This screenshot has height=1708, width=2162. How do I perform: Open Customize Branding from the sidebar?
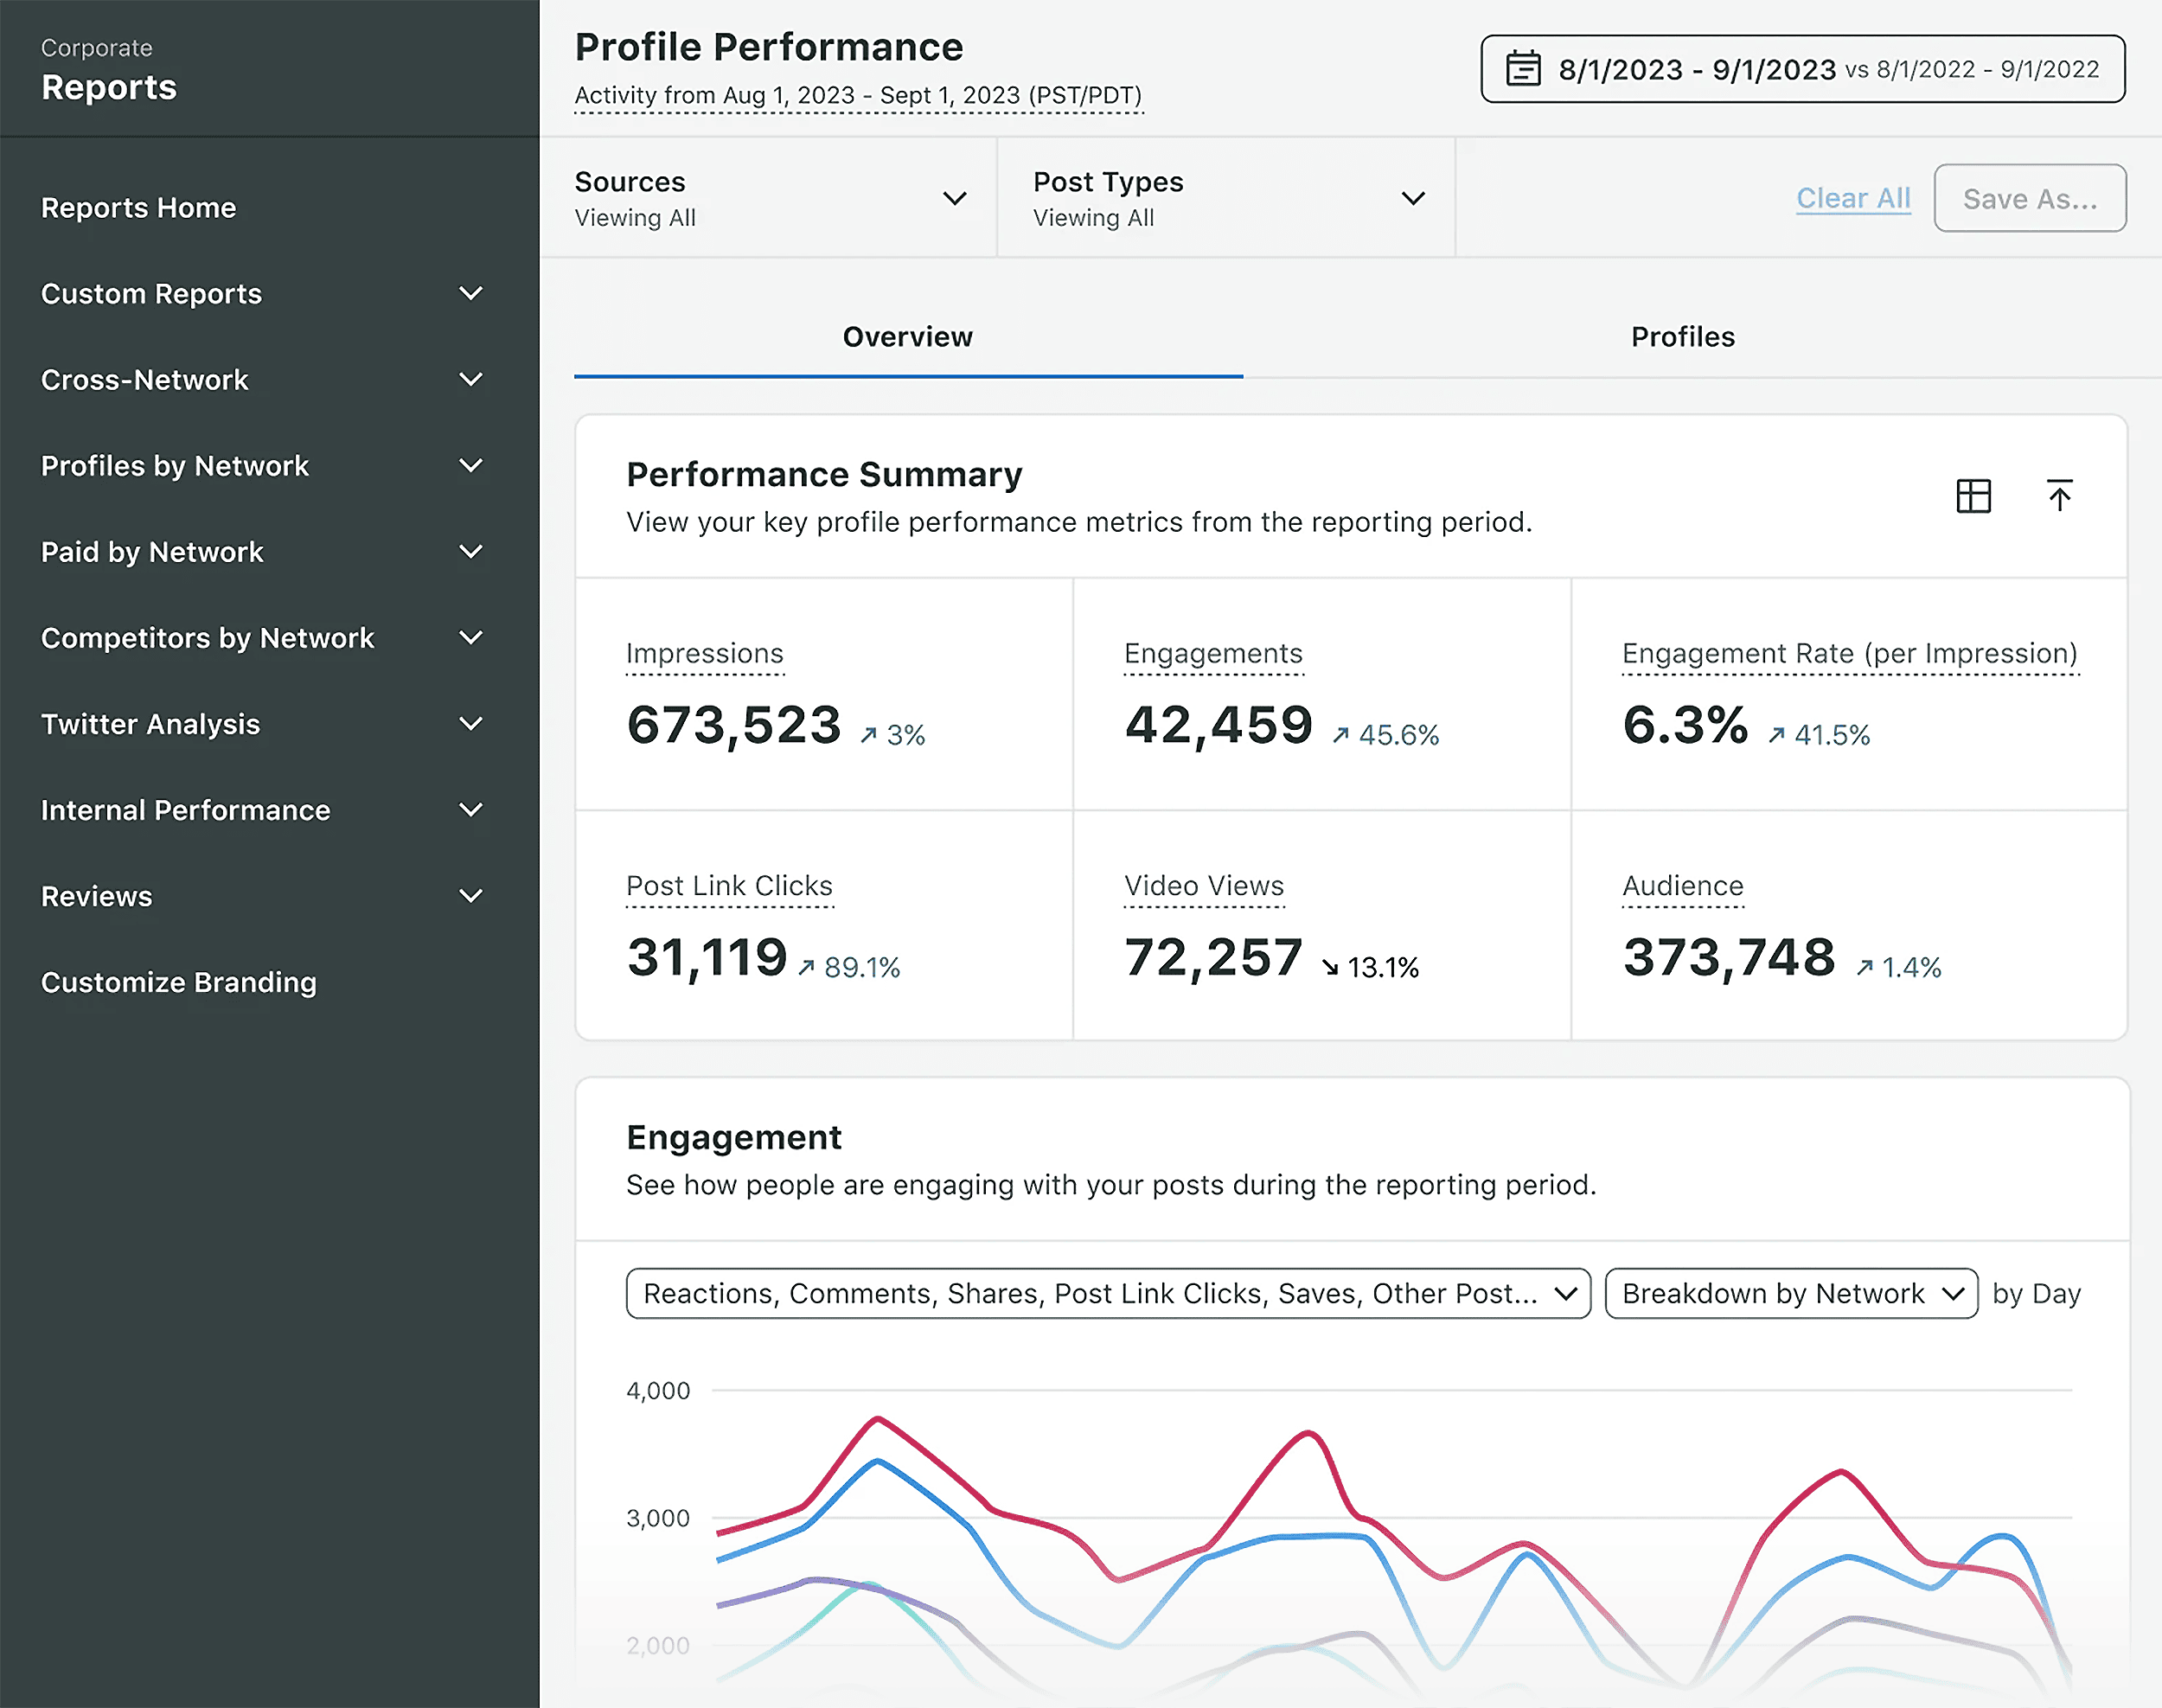[x=178, y=982]
